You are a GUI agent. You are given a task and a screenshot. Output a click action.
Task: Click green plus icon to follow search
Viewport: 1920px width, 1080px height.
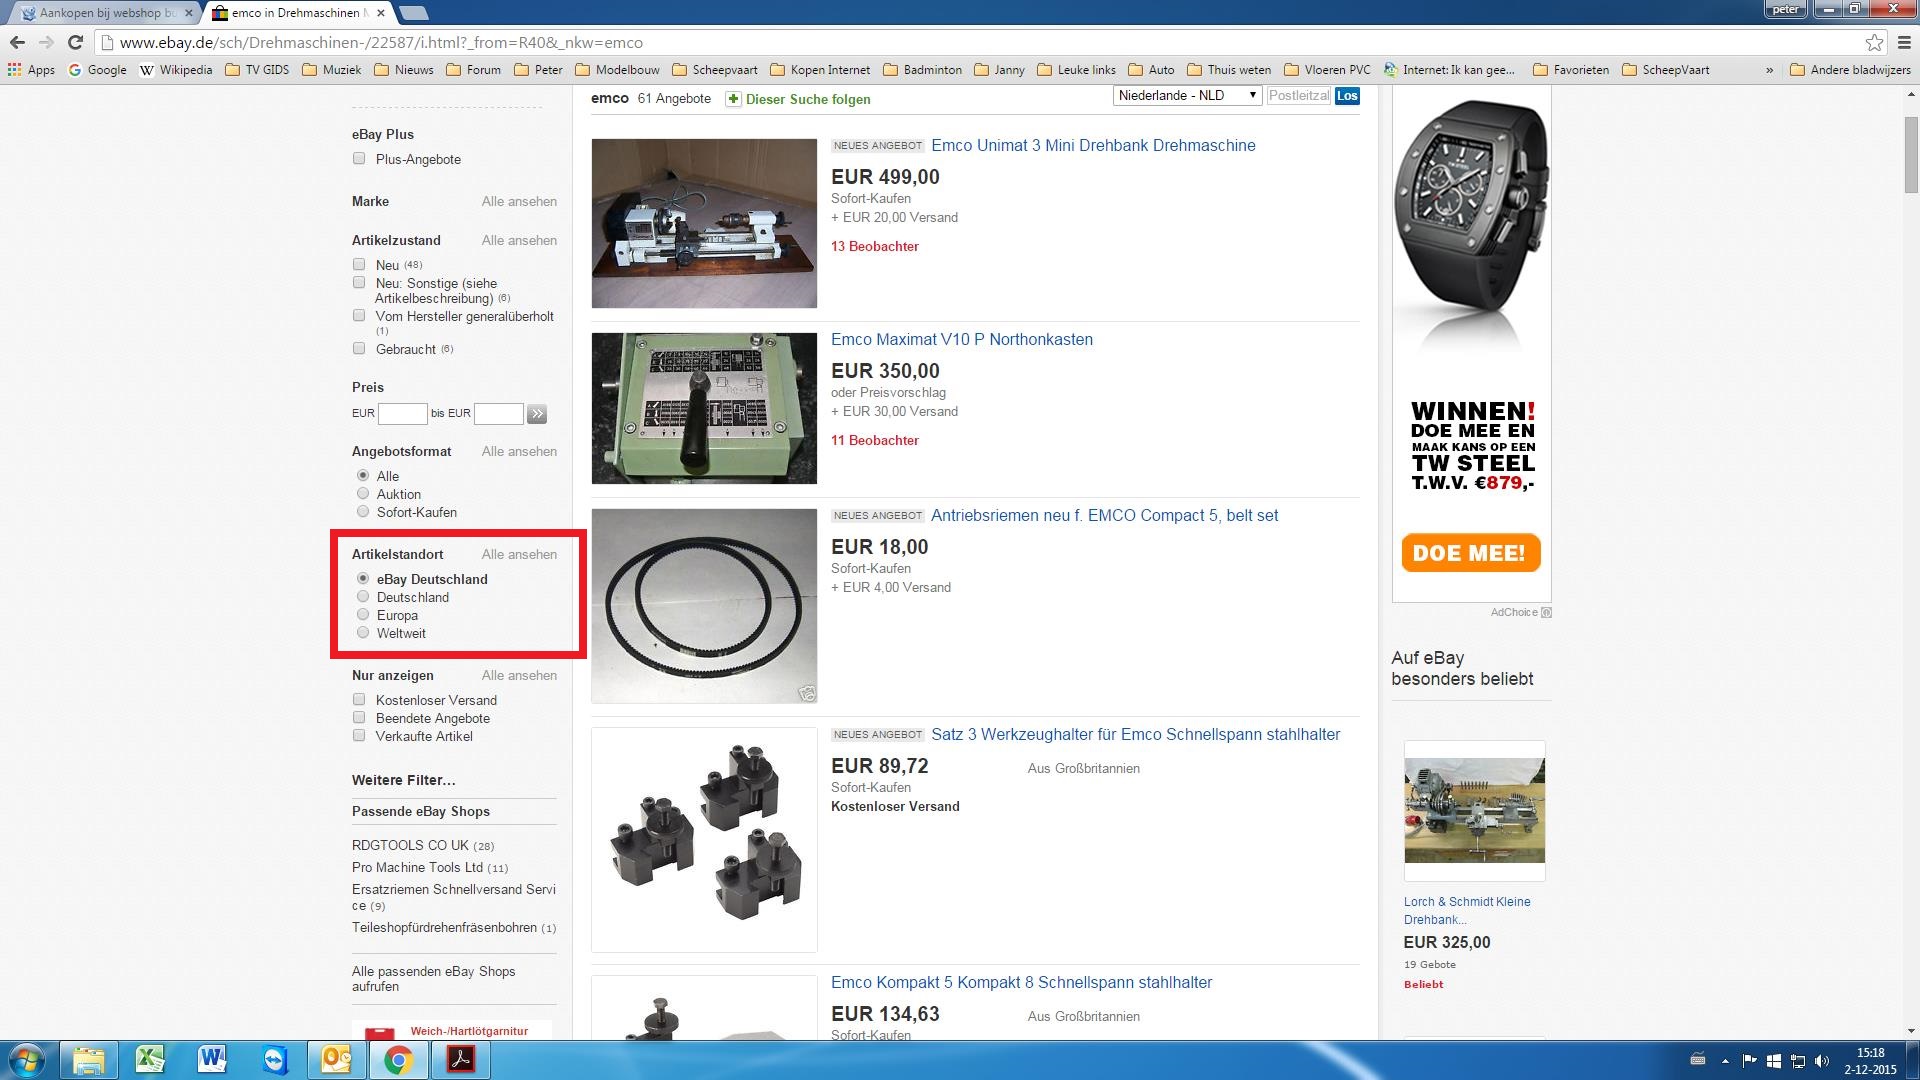[733, 99]
